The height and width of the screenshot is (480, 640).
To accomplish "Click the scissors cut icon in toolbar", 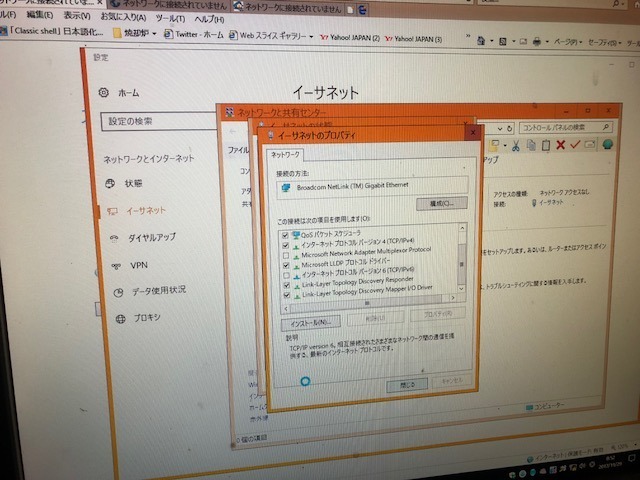I will [x=516, y=146].
